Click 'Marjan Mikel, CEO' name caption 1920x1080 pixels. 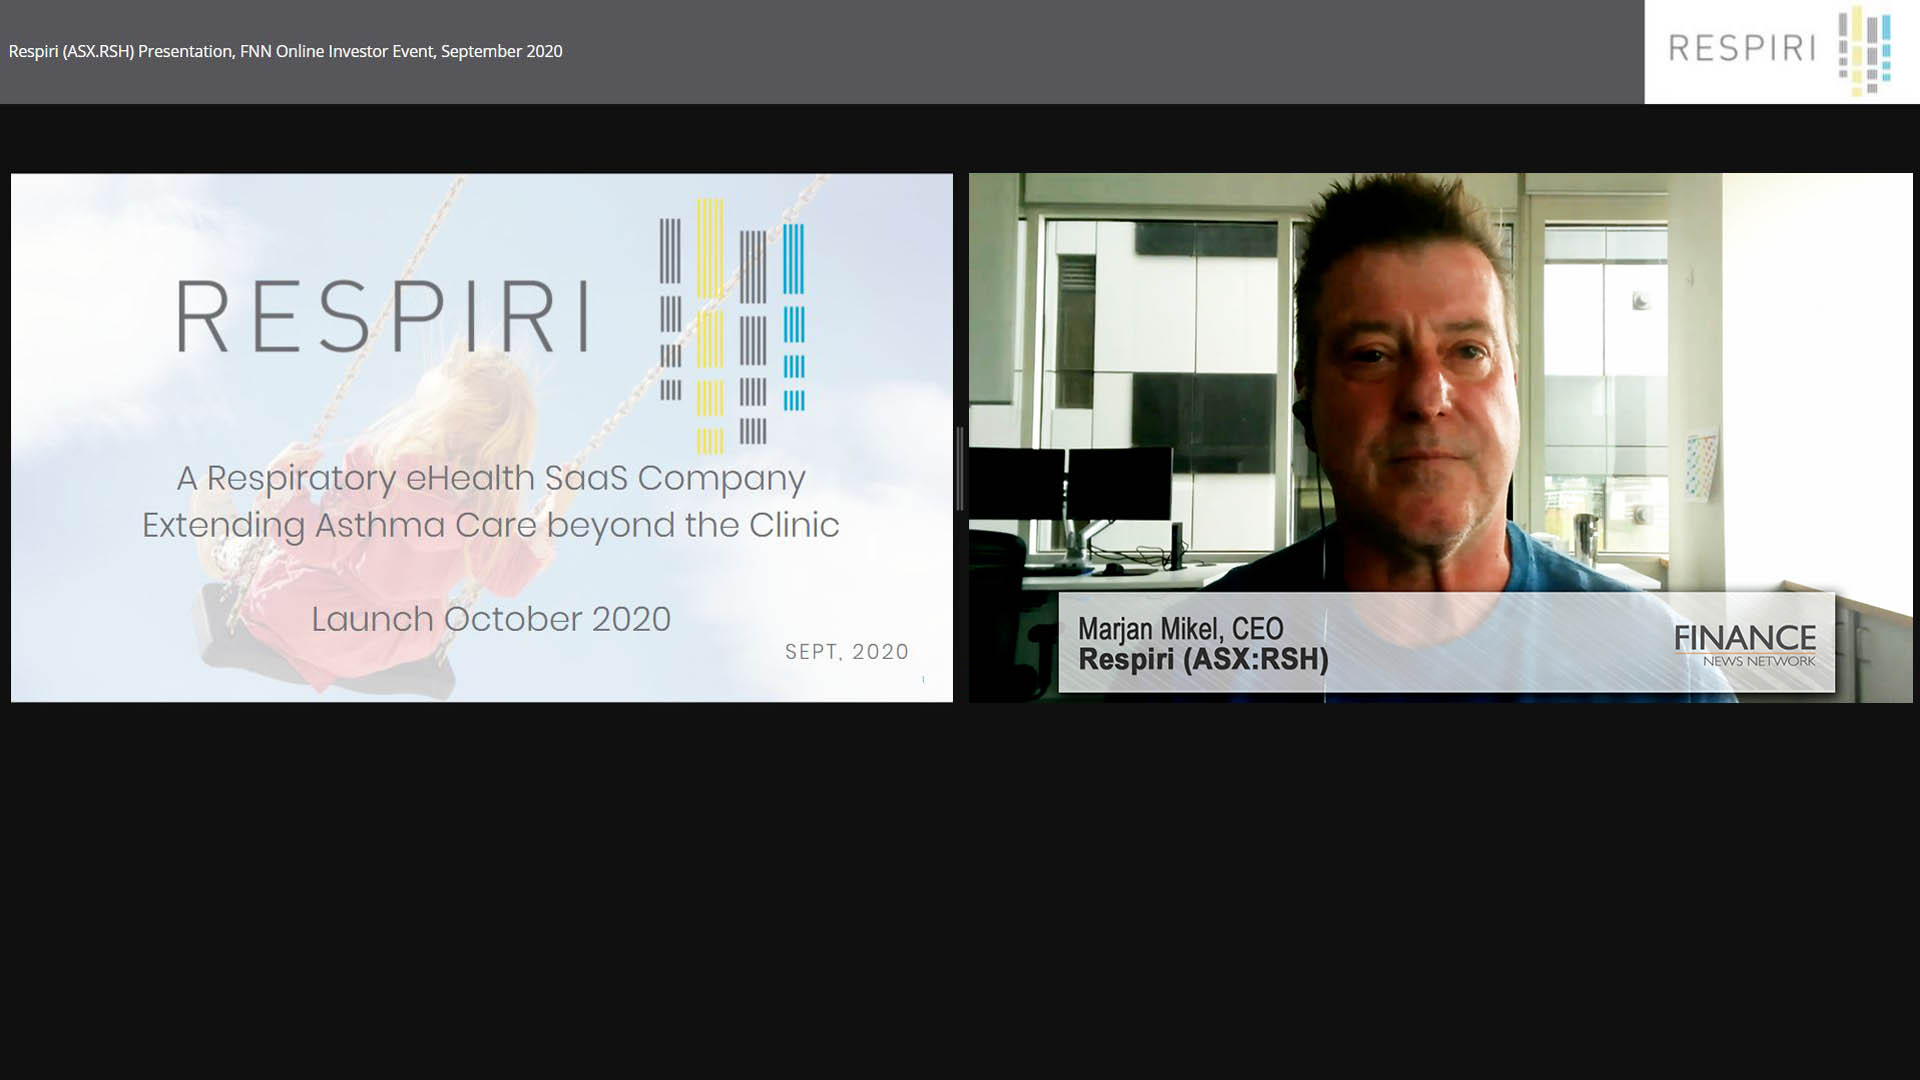(1180, 629)
